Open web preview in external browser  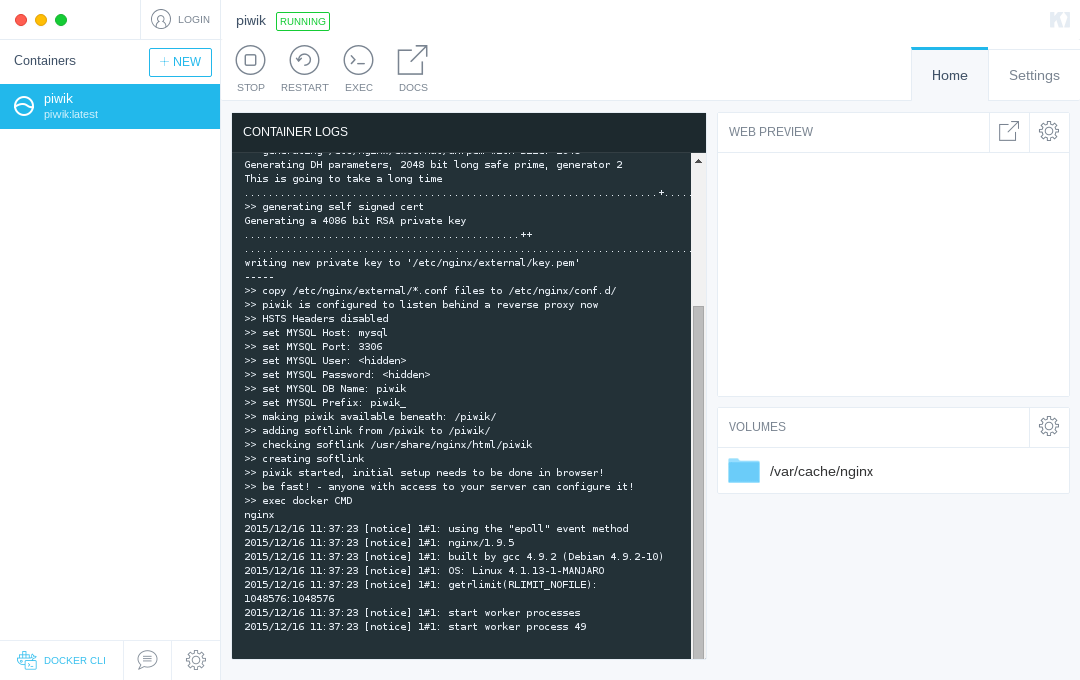coord(1009,132)
